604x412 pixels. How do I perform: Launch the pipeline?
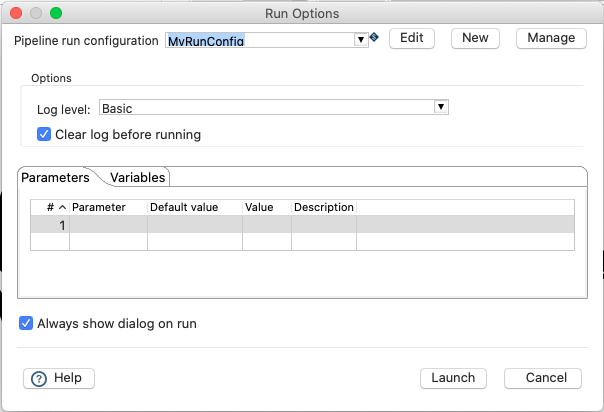[453, 378]
